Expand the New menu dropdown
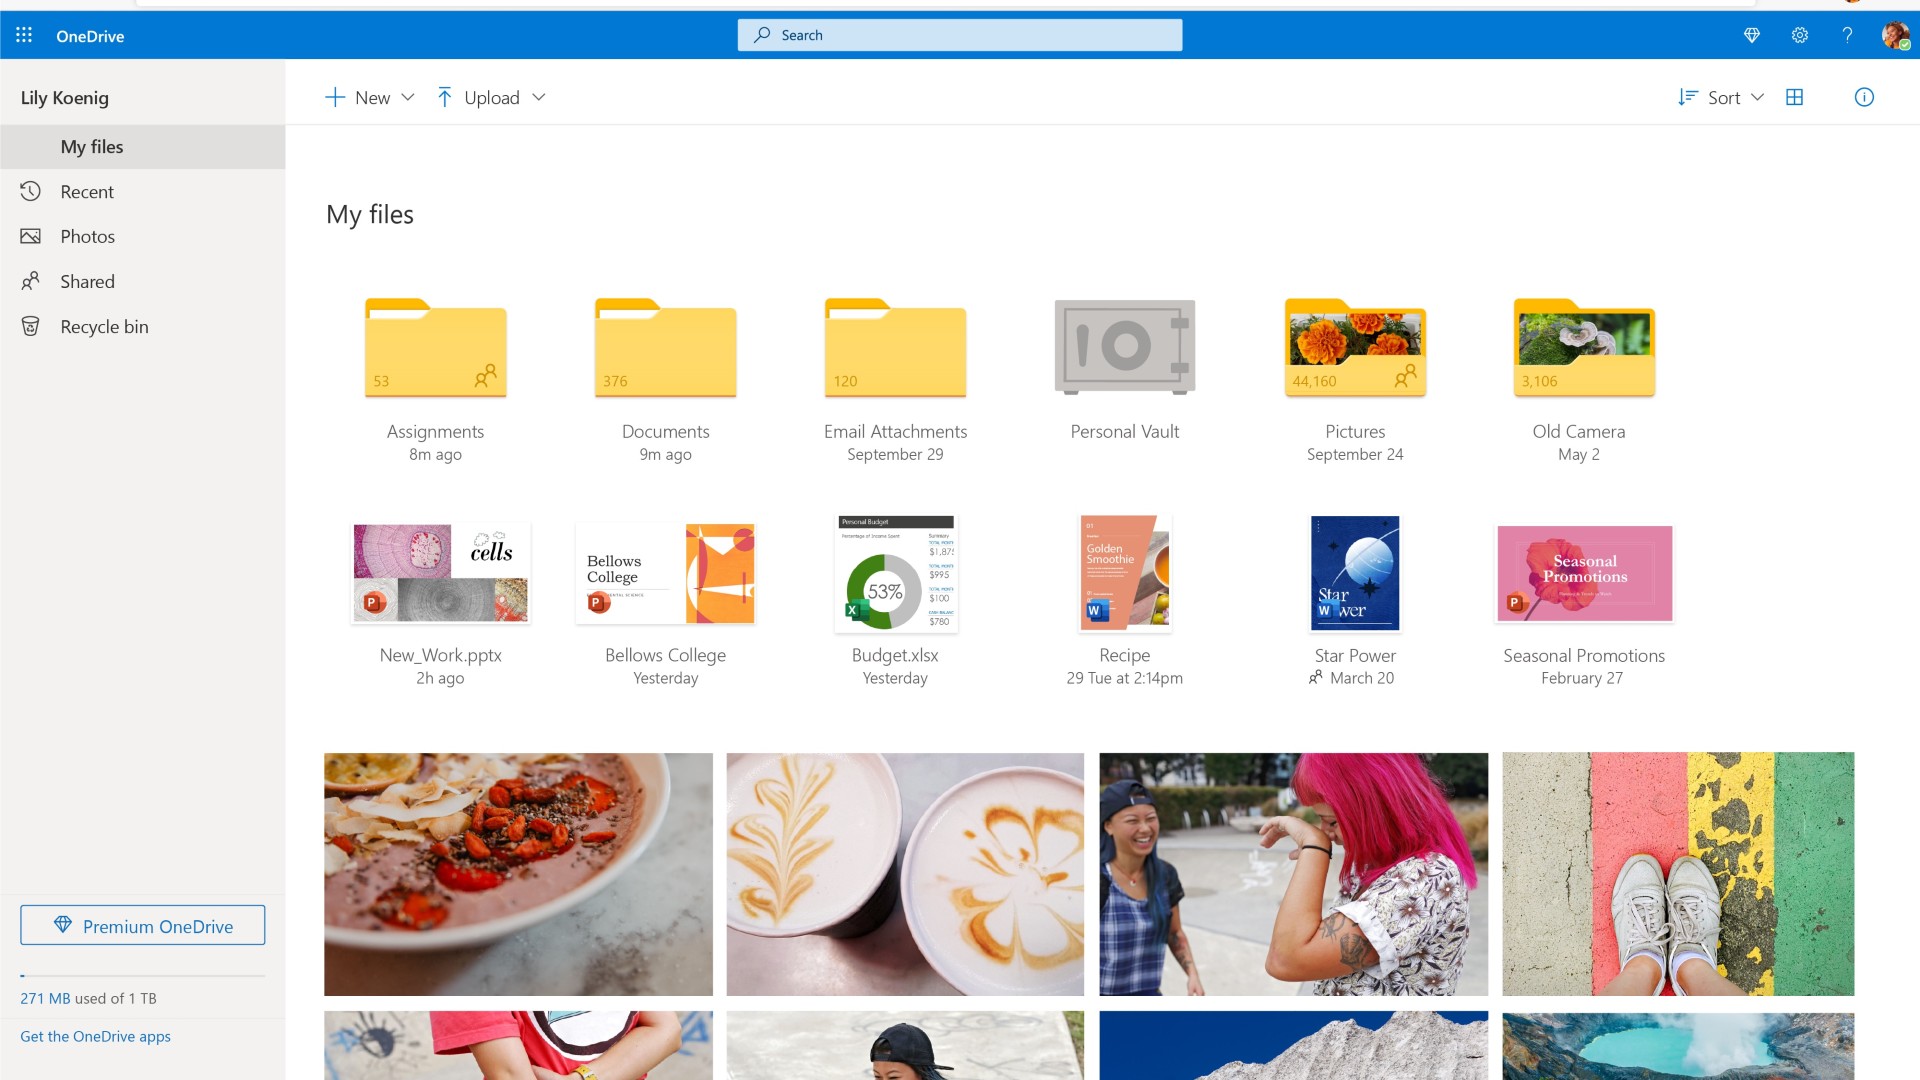The image size is (1920, 1080). coord(368,97)
